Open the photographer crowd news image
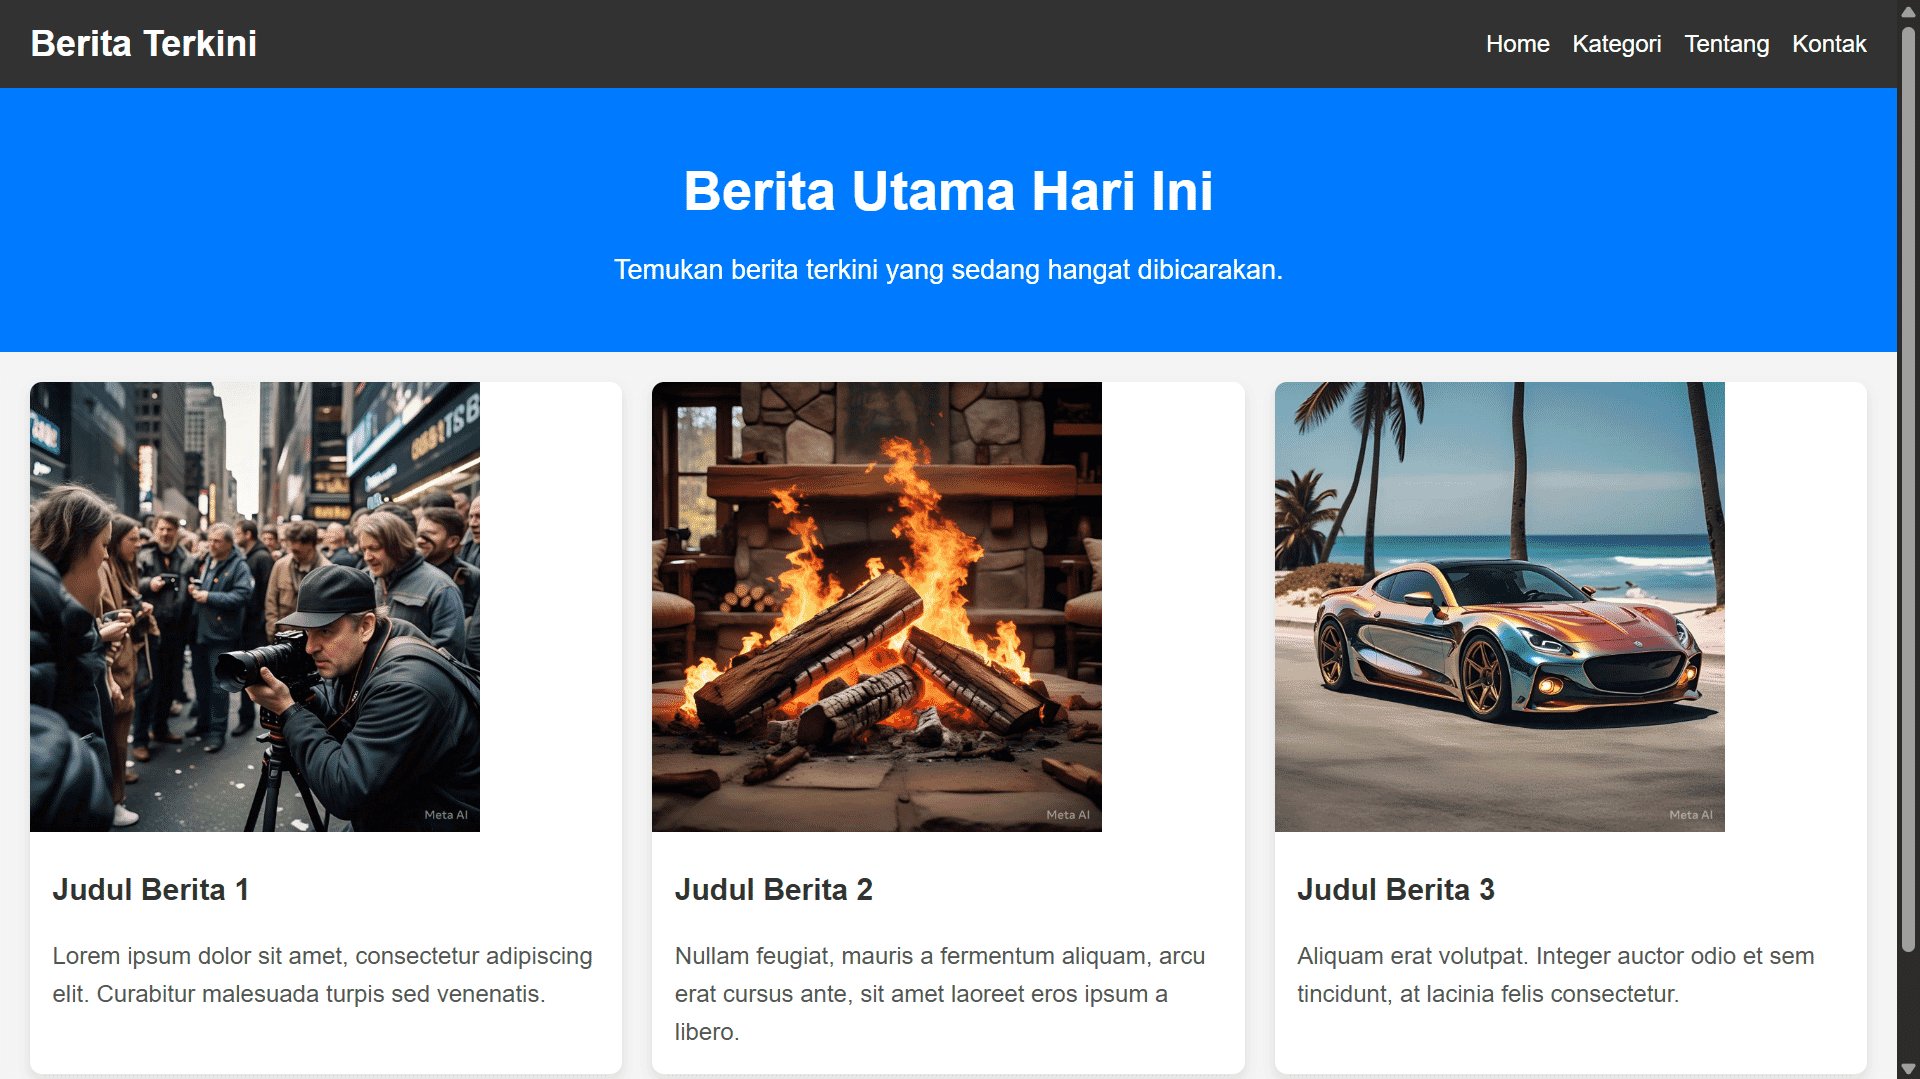This screenshot has width=1920, height=1079. click(255, 606)
